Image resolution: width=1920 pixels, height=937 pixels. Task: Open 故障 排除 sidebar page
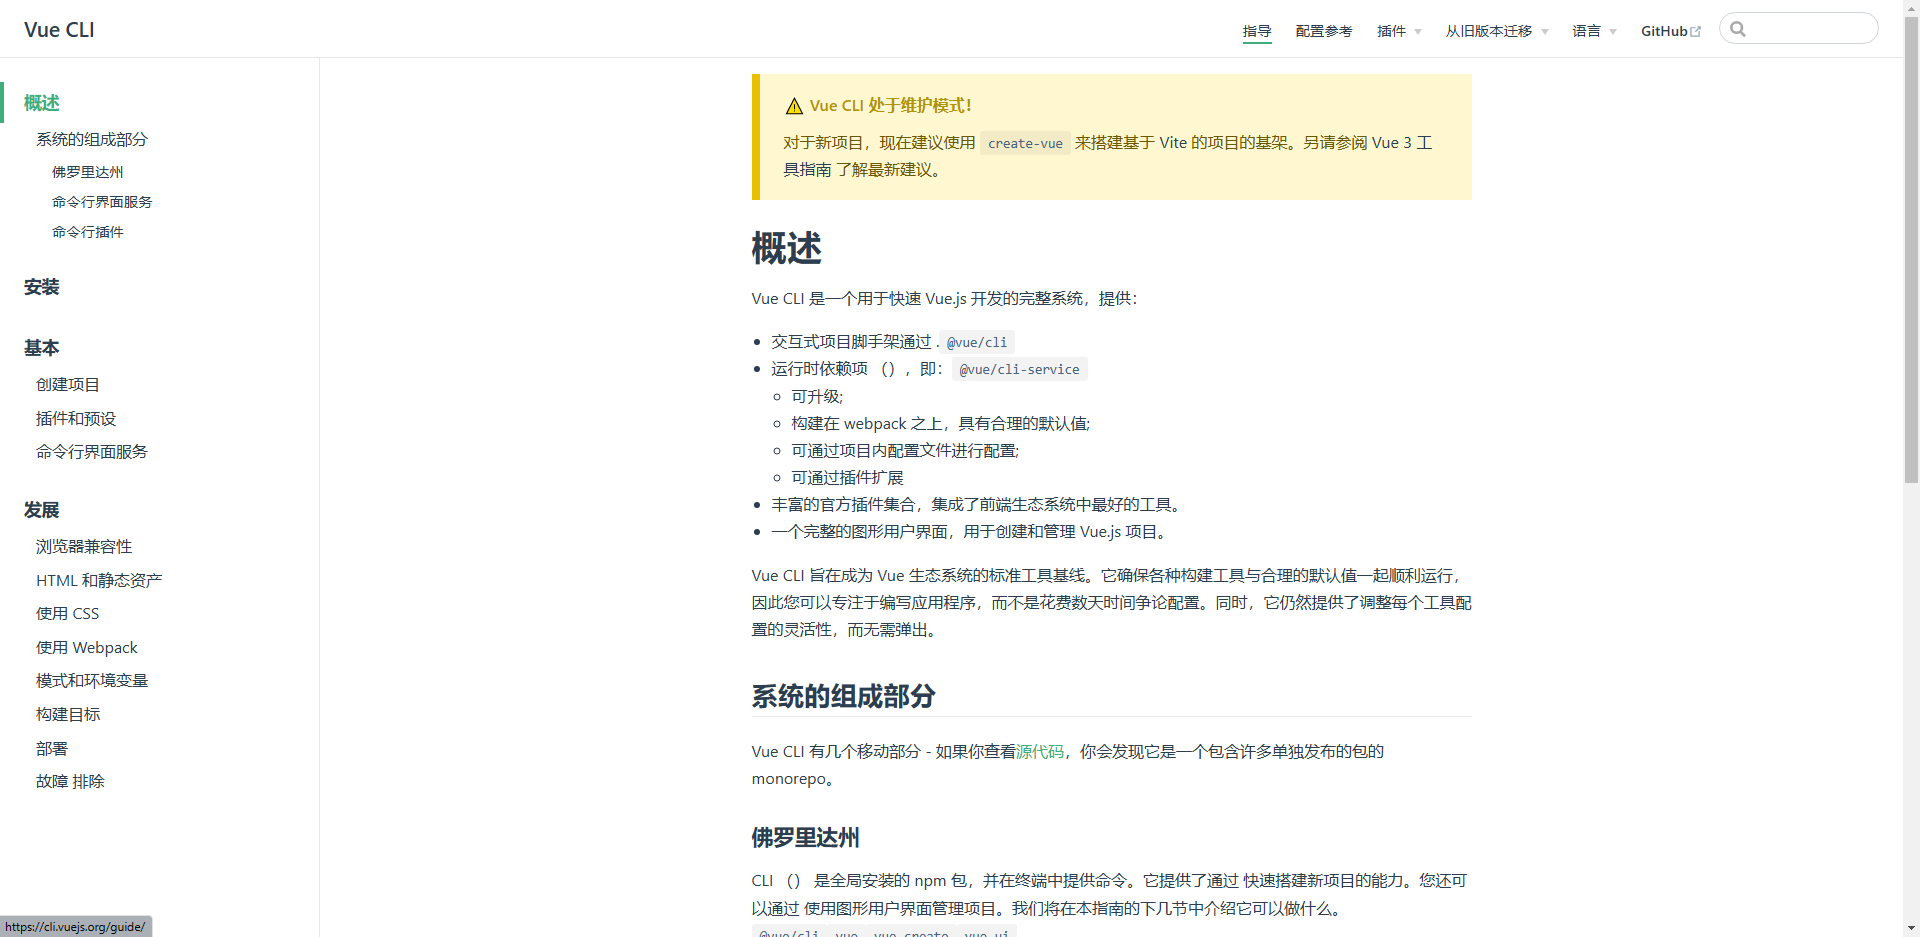pyautogui.click(x=70, y=782)
